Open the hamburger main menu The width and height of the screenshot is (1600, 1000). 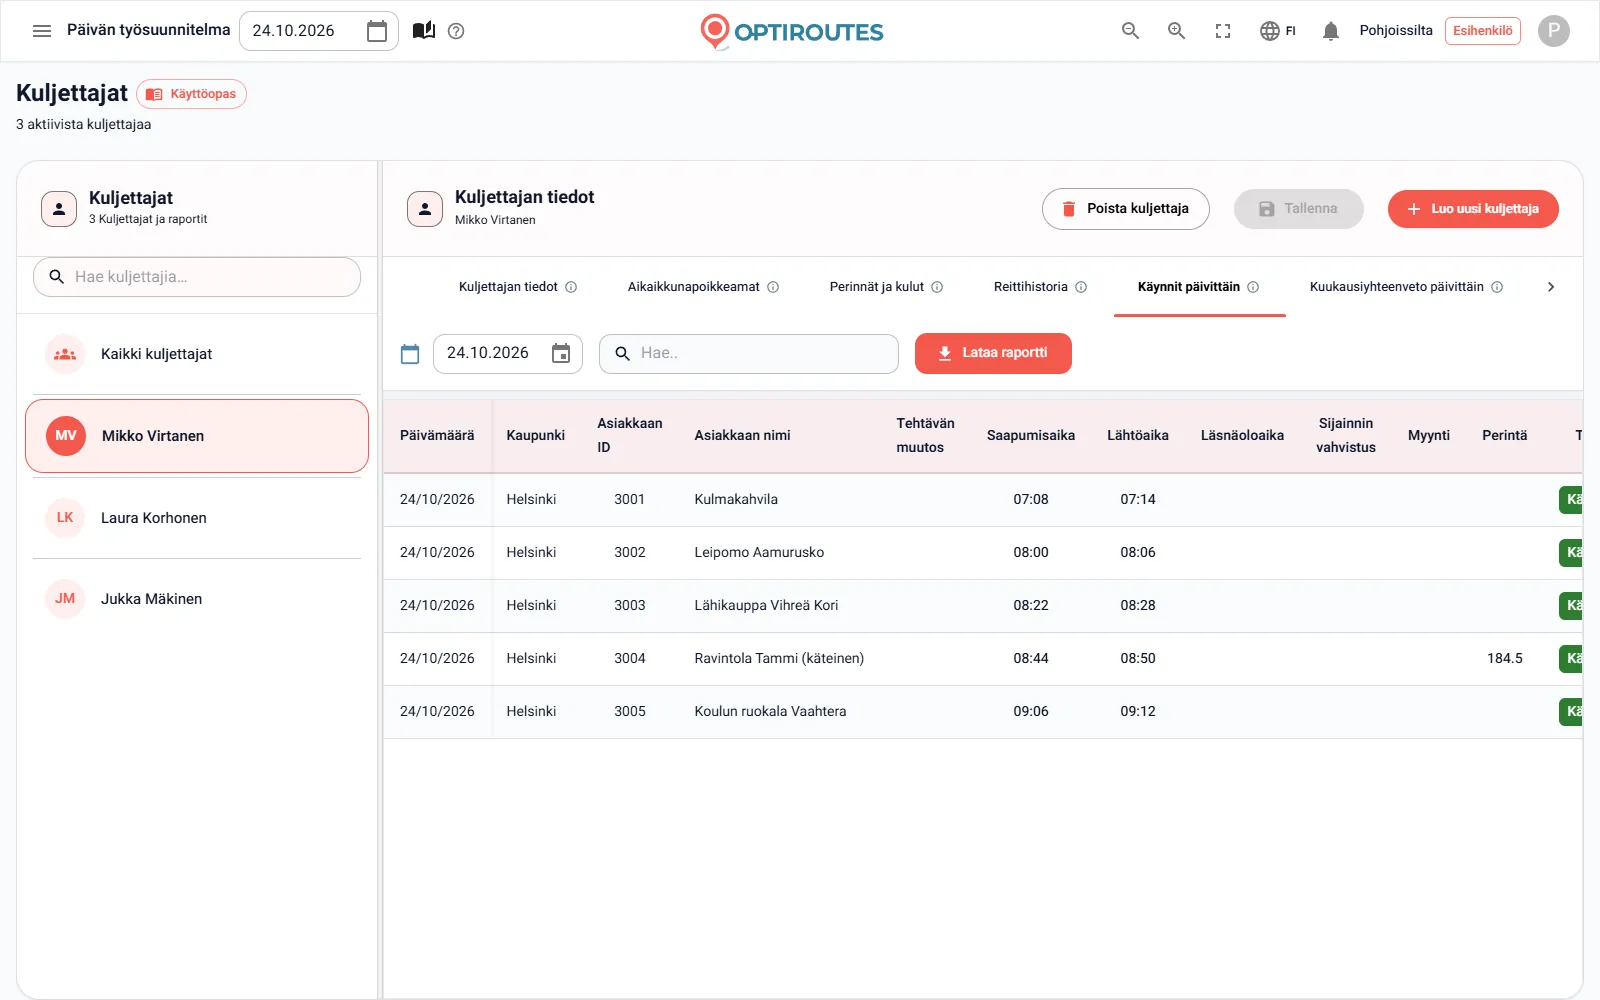tap(42, 31)
